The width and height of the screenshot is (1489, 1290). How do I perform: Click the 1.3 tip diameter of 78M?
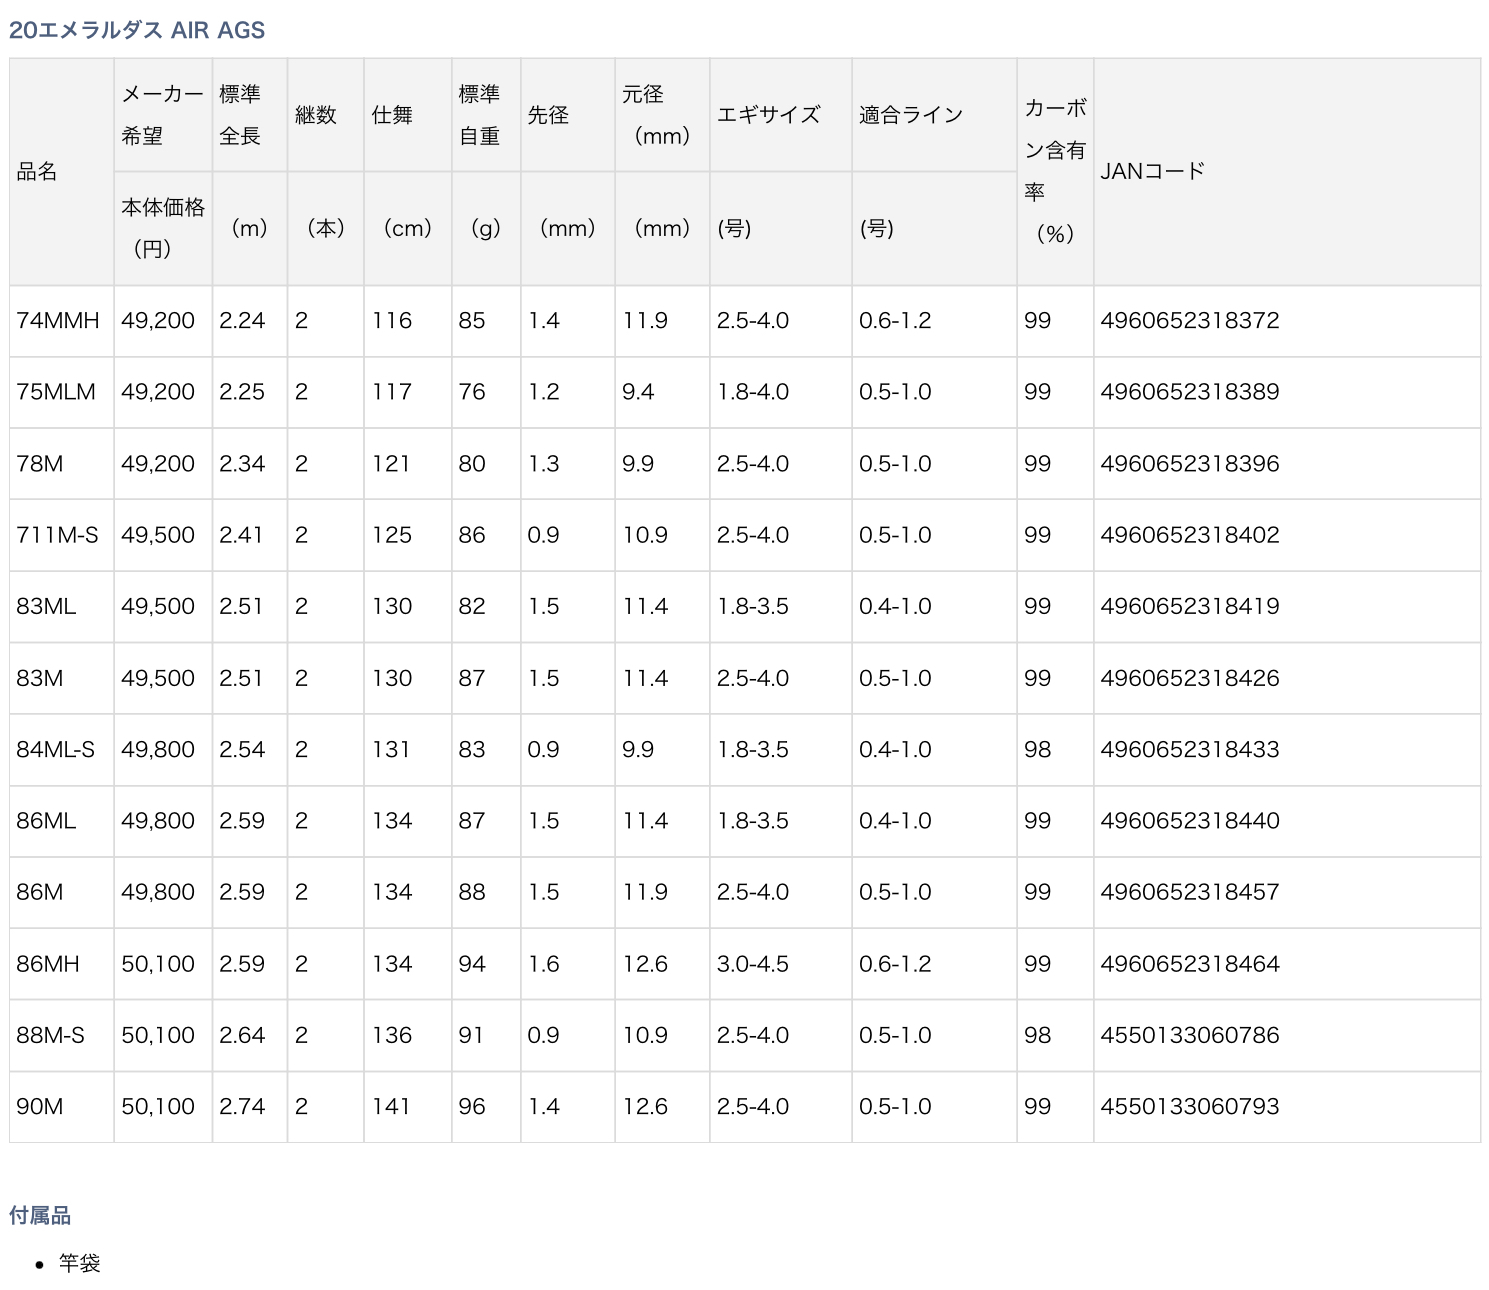click(544, 464)
